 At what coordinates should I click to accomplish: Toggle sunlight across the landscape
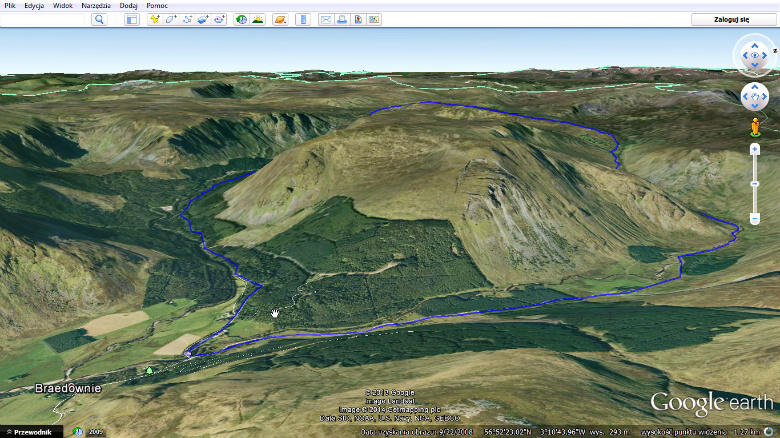(258, 19)
